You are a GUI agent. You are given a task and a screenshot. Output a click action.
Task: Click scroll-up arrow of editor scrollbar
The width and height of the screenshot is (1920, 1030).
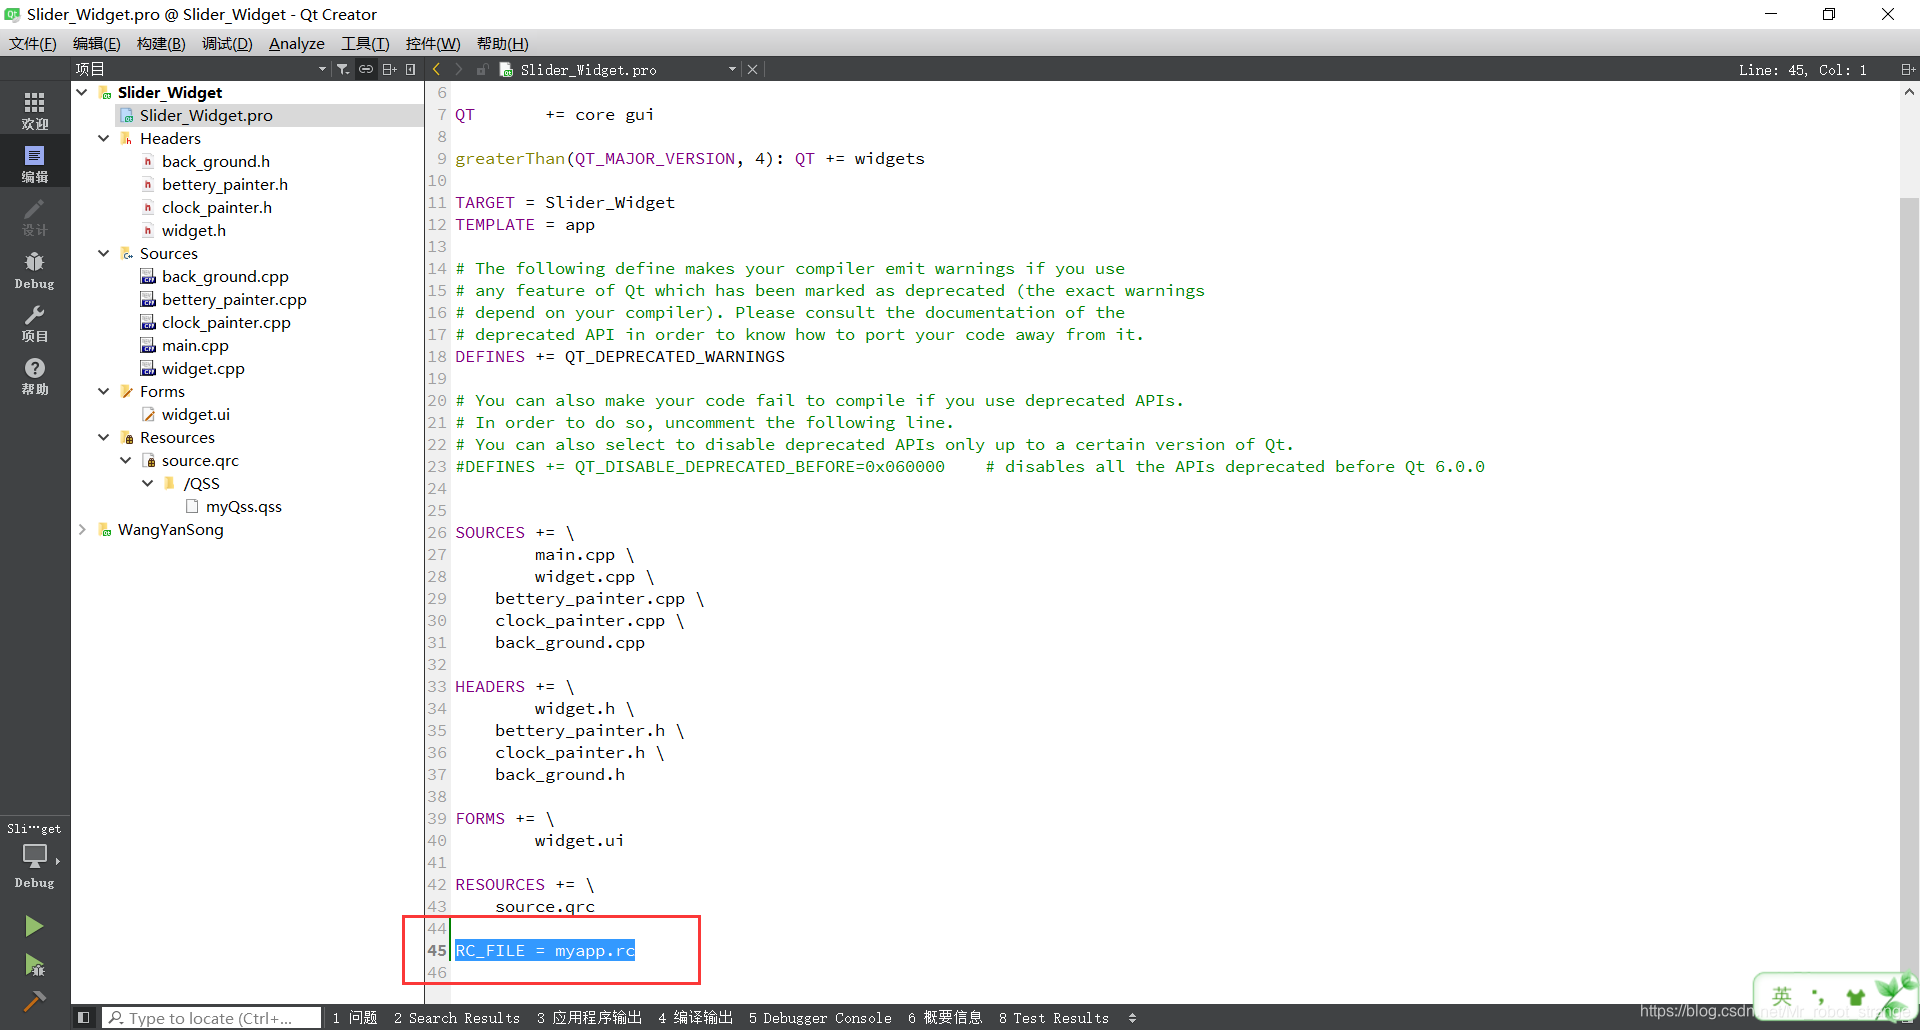tap(1909, 92)
